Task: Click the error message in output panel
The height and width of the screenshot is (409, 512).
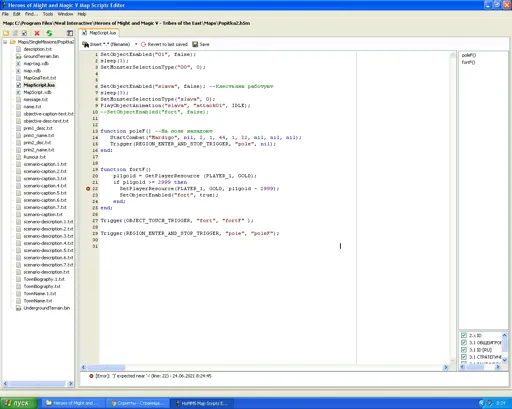Action: pyautogui.click(x=153, y=376)
